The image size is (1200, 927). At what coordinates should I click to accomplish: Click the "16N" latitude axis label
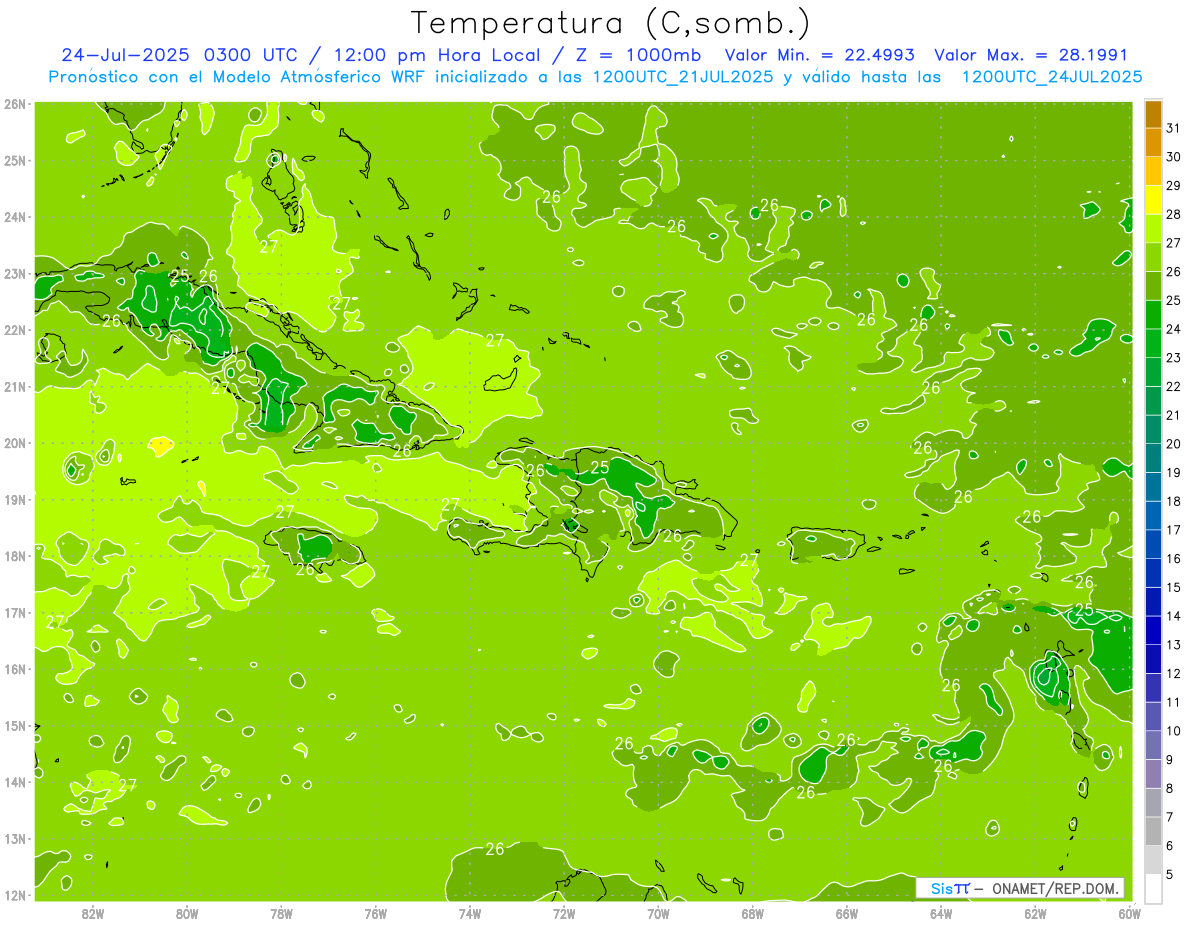(x=15, y=669)
